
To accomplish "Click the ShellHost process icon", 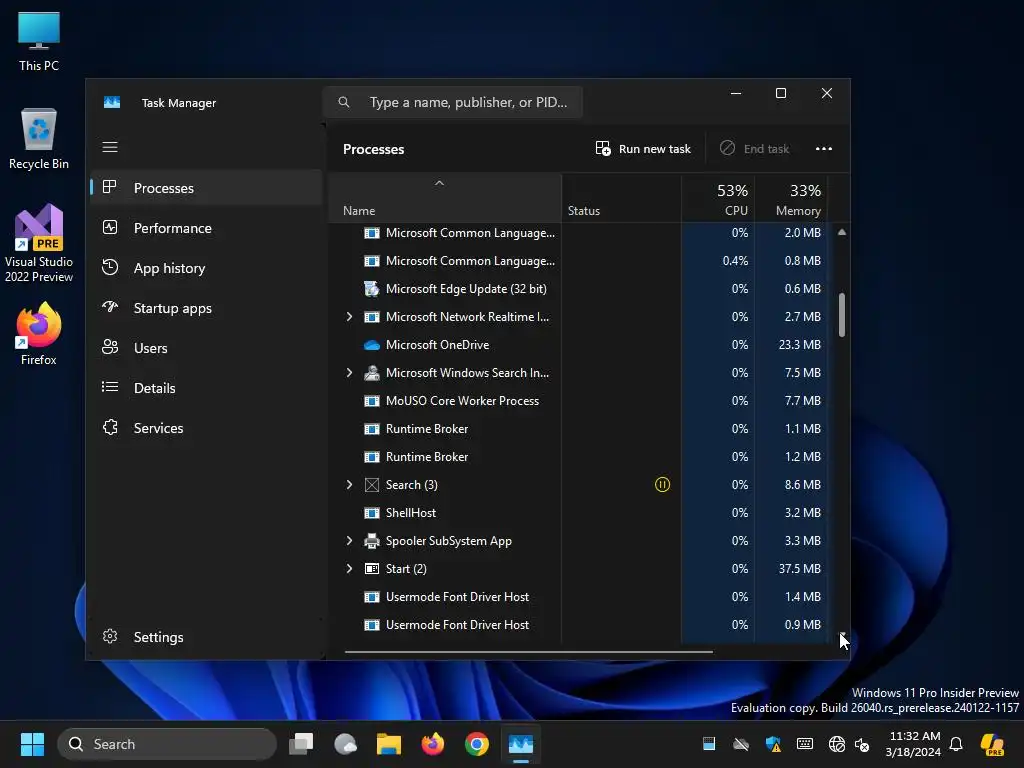I will click(x=372, y=513).
